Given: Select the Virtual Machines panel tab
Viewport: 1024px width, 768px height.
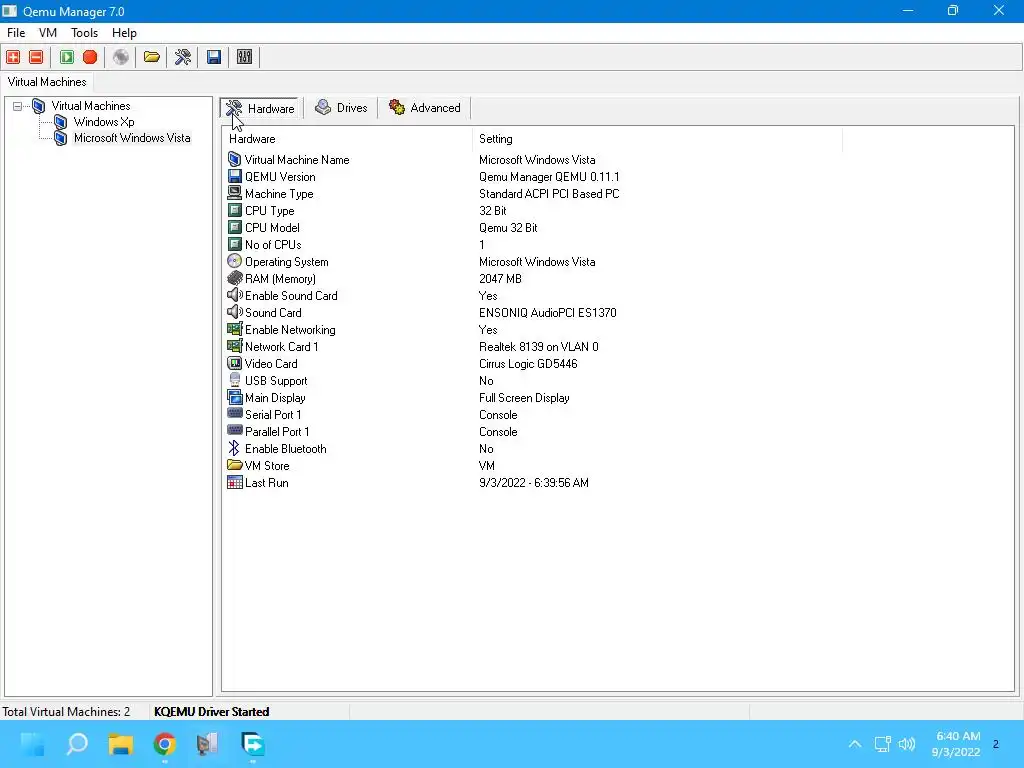Looking at the screenshot, I should [47, 82].
